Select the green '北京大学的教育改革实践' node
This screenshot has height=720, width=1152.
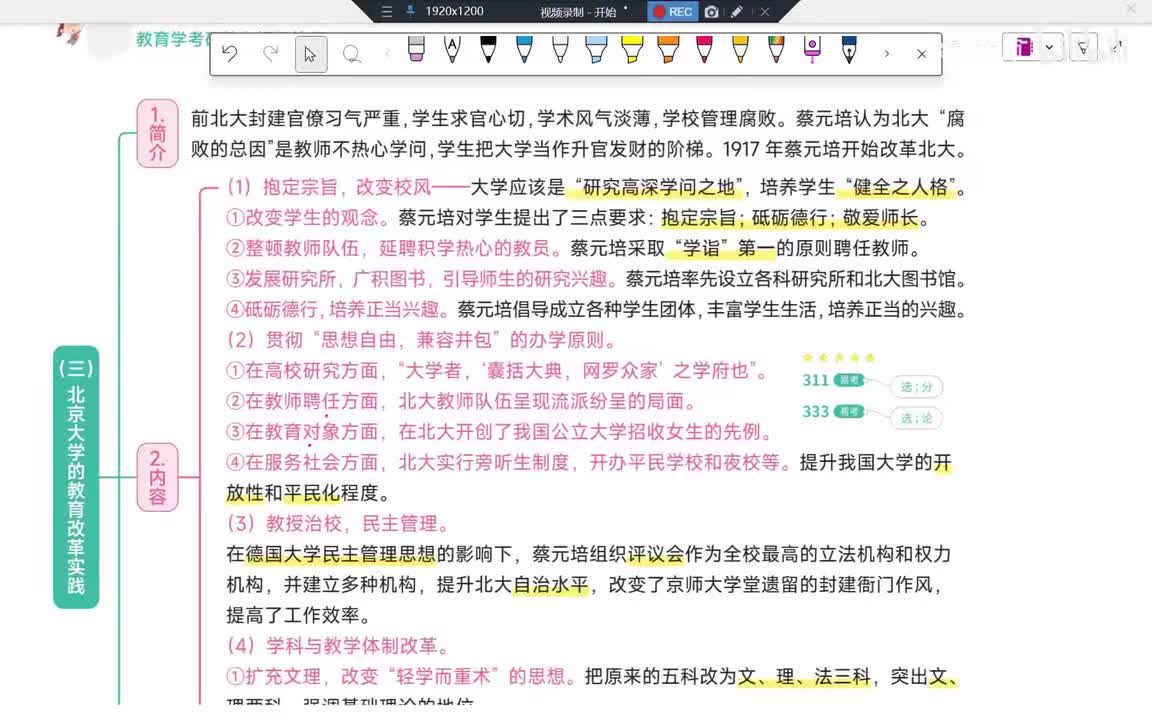tap(76, 477)
